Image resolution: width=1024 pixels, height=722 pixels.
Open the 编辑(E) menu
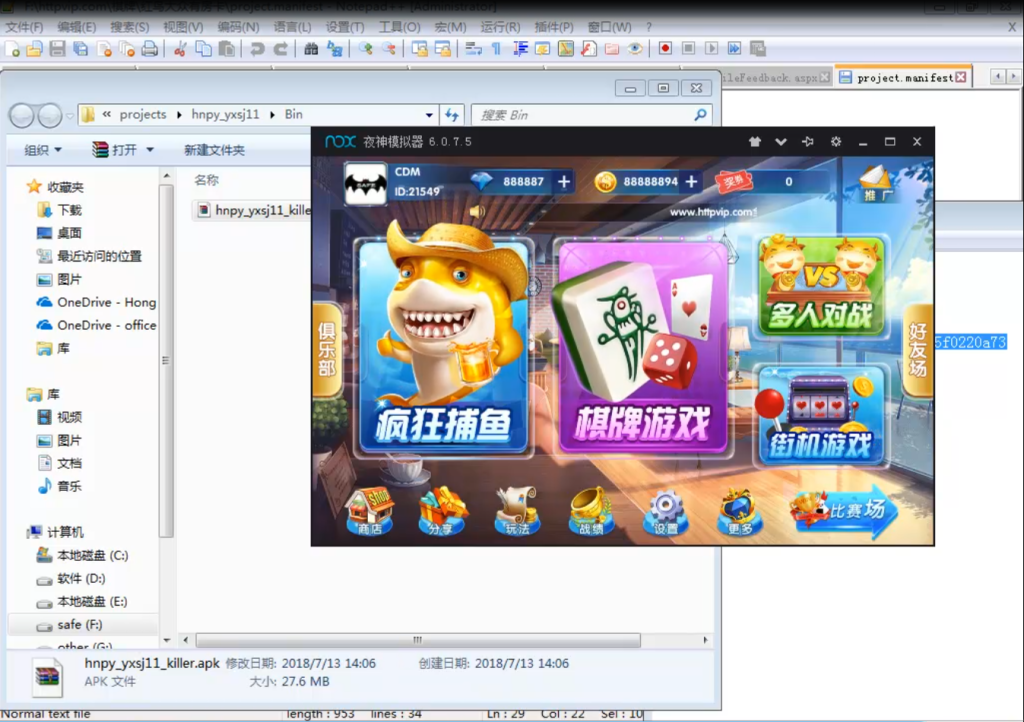[x=76, y=27]
